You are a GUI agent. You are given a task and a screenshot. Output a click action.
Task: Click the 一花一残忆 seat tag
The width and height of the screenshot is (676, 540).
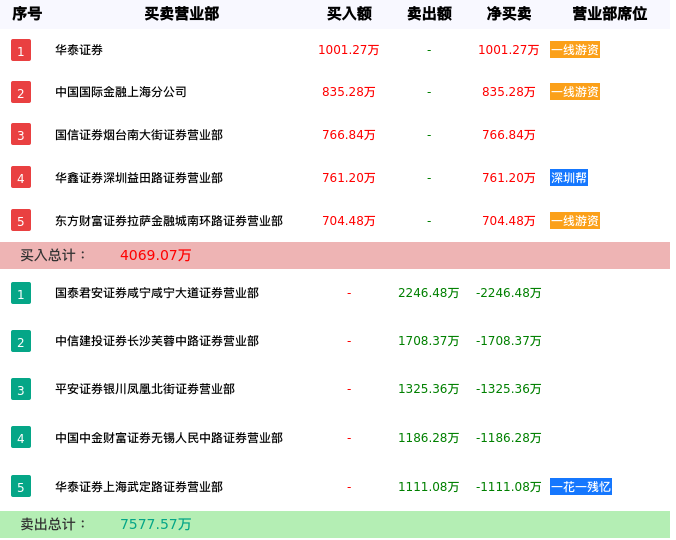tap(581, 487)
